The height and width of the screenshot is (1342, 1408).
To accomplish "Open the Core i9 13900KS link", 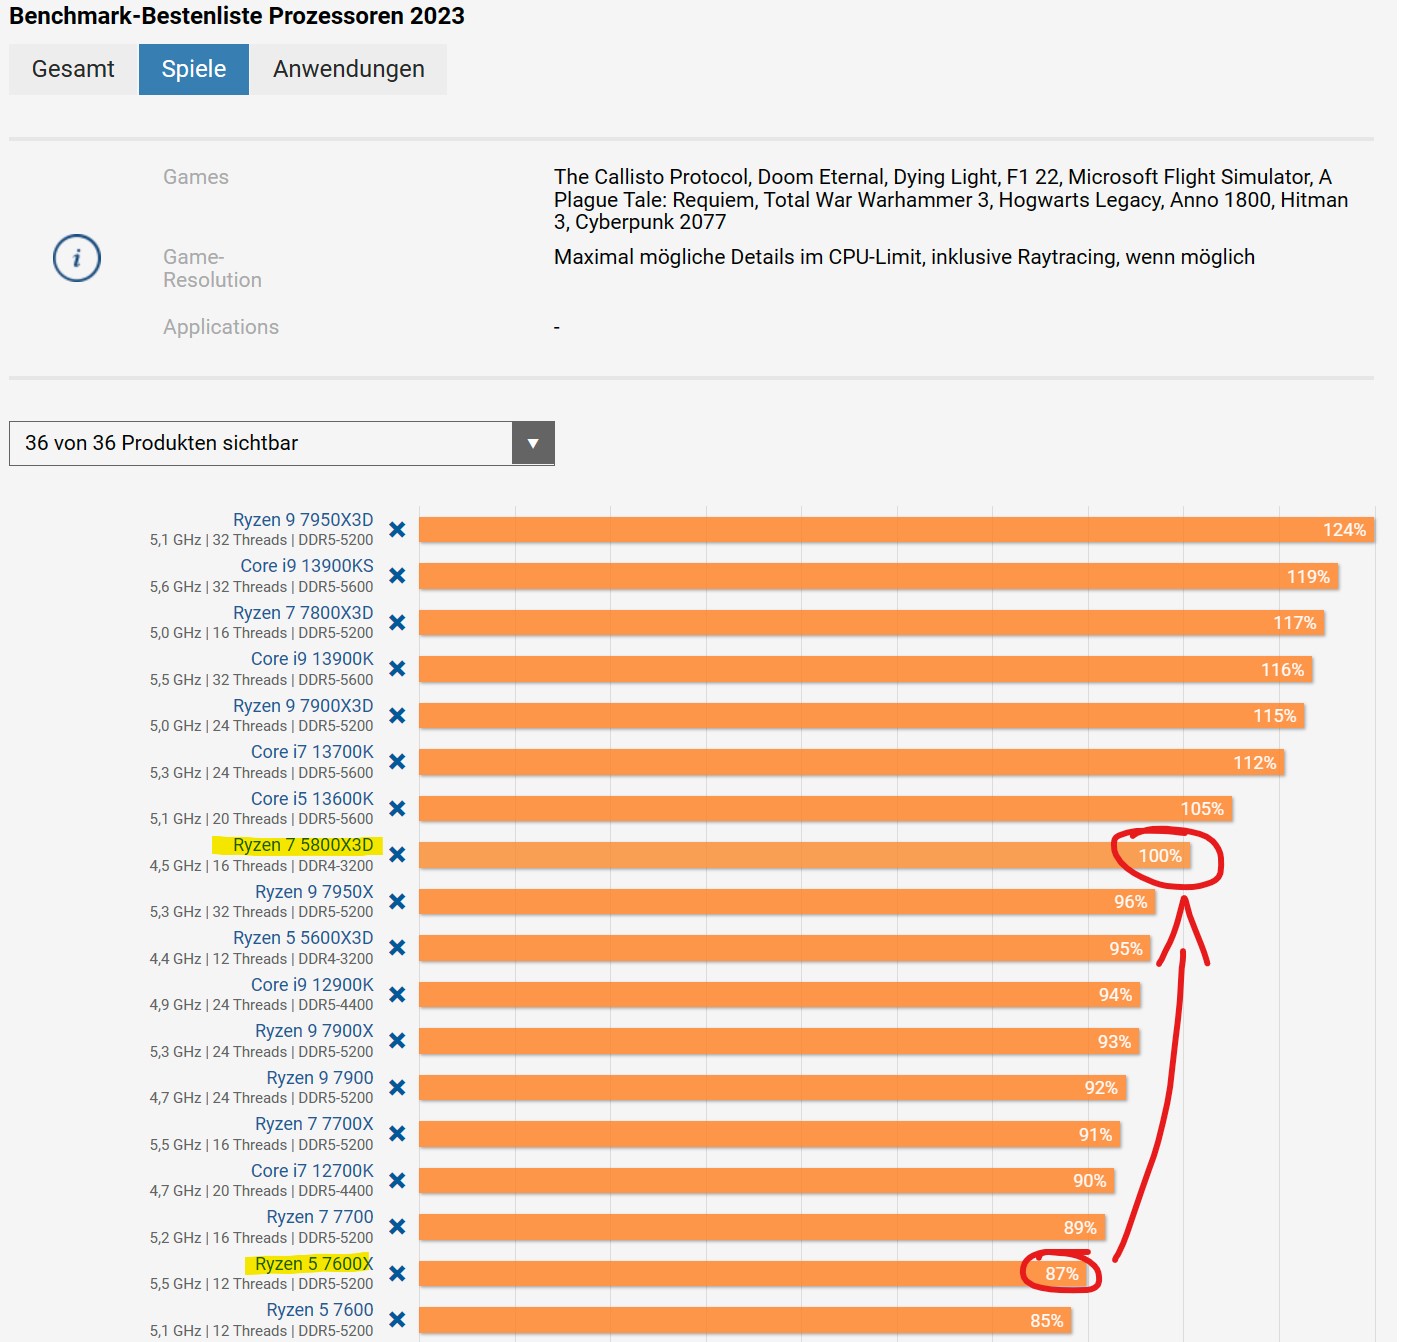I will point(307,566).
